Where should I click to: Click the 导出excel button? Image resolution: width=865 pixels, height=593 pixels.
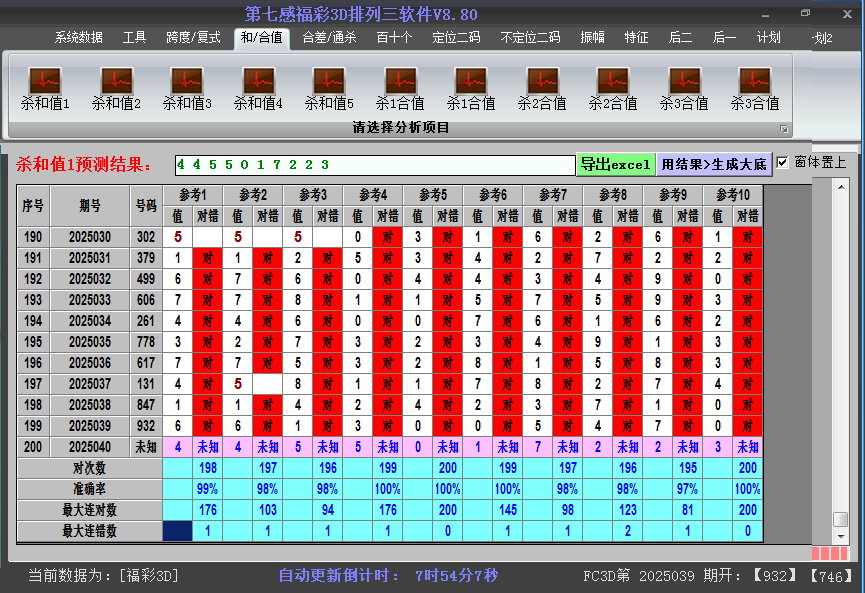pos(616,164)
